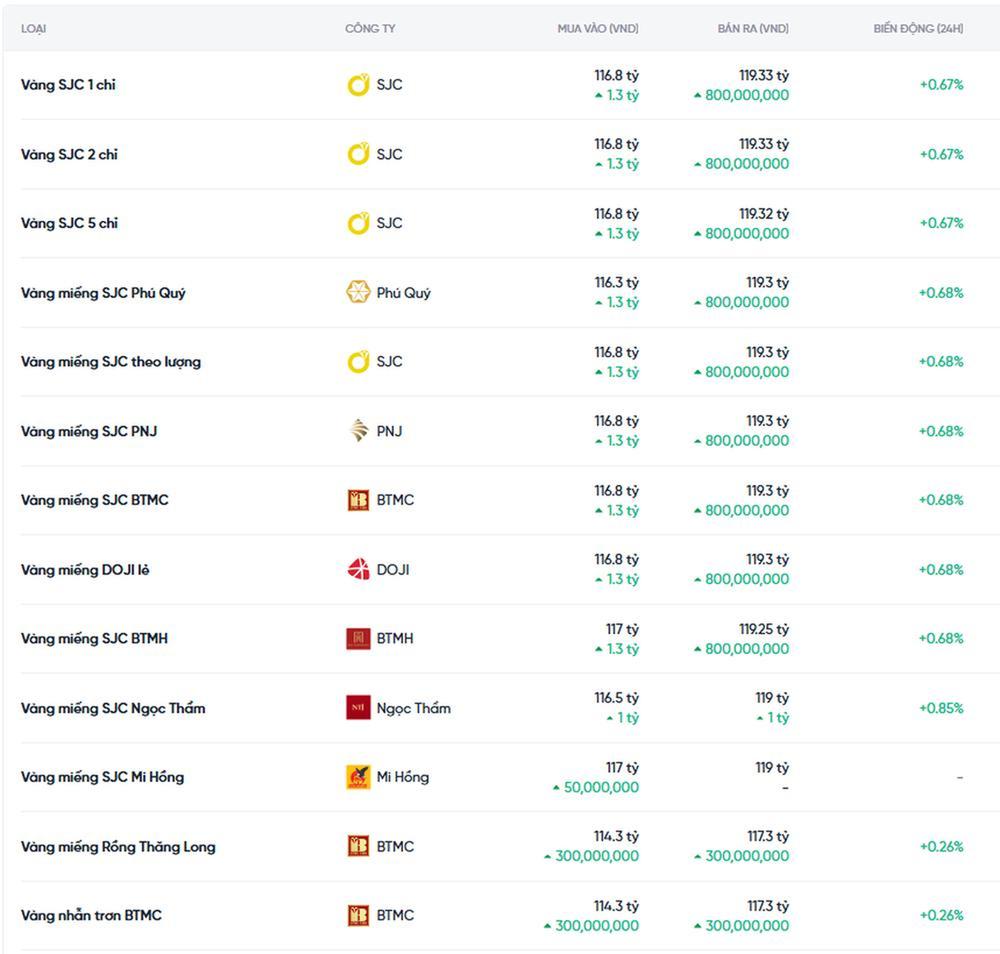1000x954 pixels.
Task: Click the 119.32 tỷ sell price for SJC 5 chỉ
Action: coord(763,214)
